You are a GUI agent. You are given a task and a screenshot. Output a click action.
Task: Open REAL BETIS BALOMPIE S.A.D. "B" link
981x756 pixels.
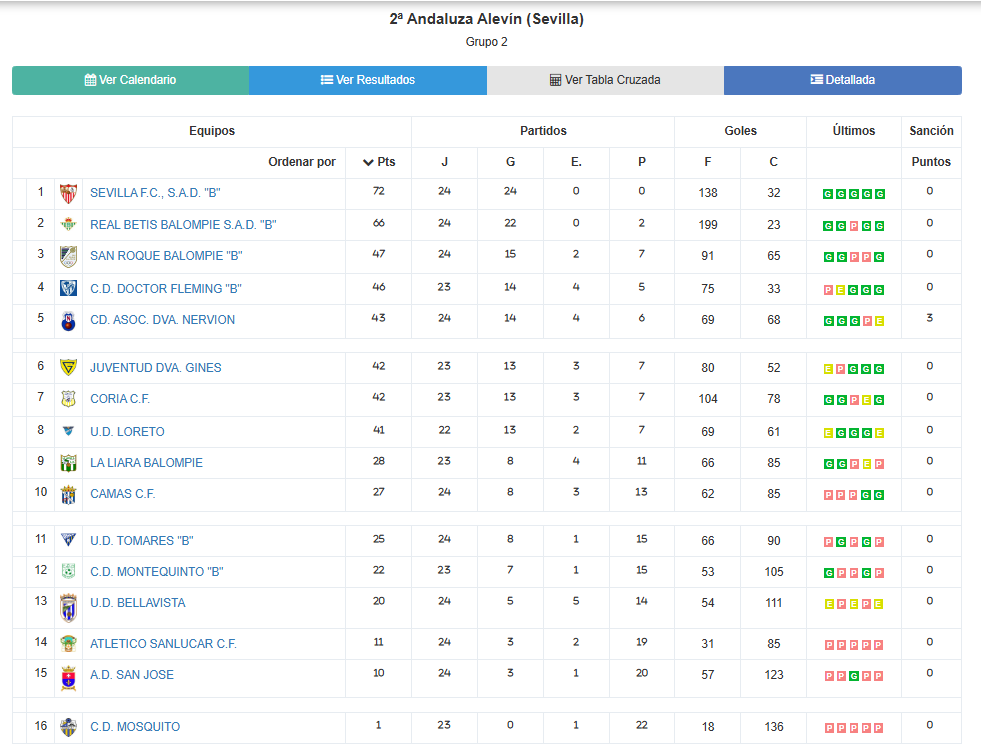click(183, 225)
